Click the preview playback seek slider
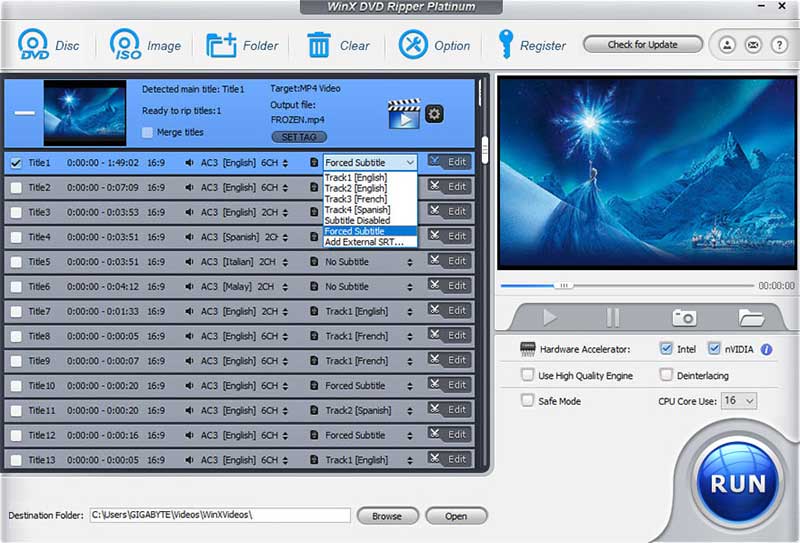Viewport: 800px width, 543px height. [x=564, y=286]
